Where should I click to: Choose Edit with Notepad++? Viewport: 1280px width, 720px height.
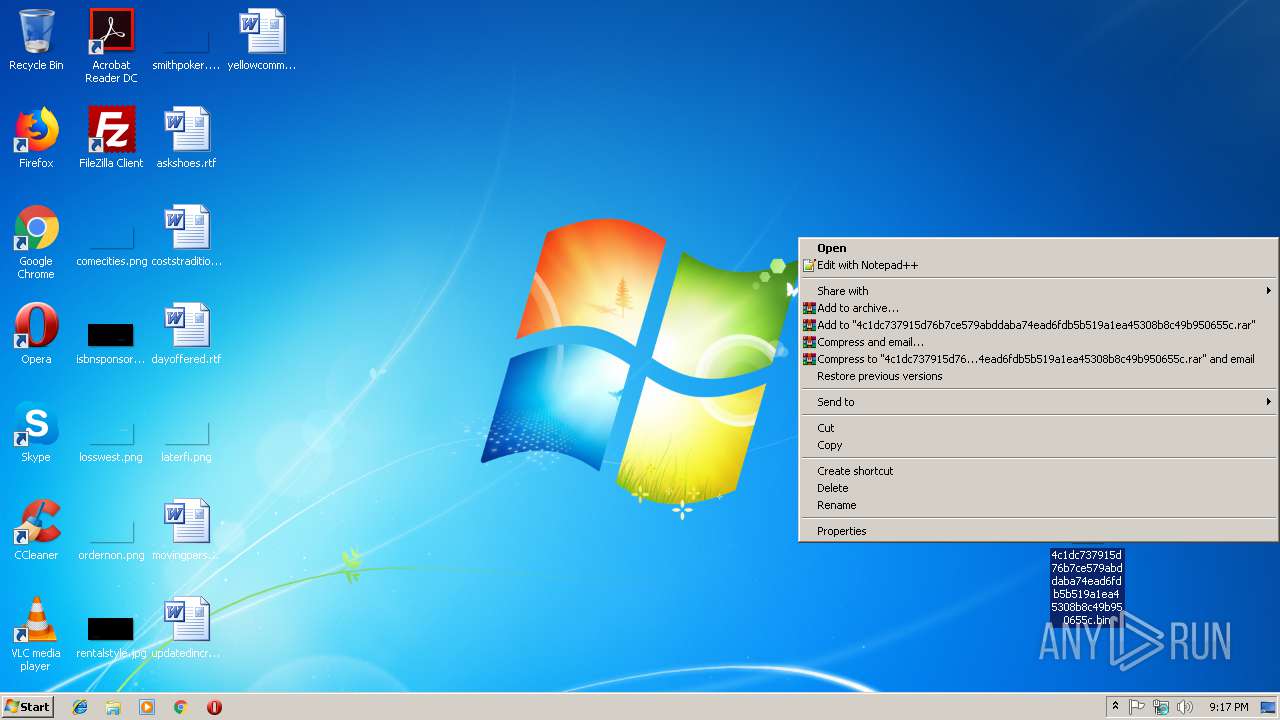[1038, 265]
